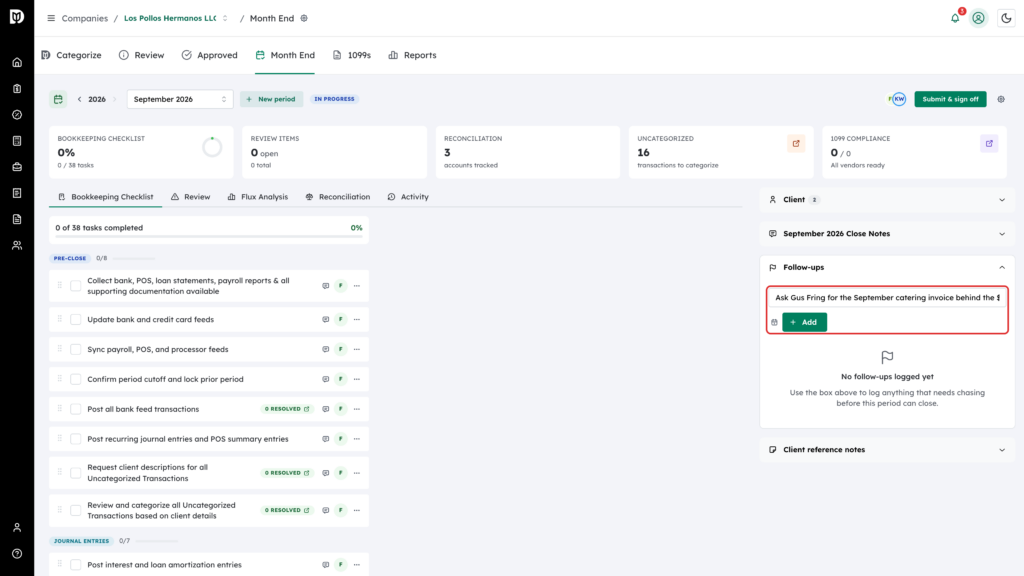Open the Reports tab
Screen dimensions: 1024x576
click(x=412, y=56)
